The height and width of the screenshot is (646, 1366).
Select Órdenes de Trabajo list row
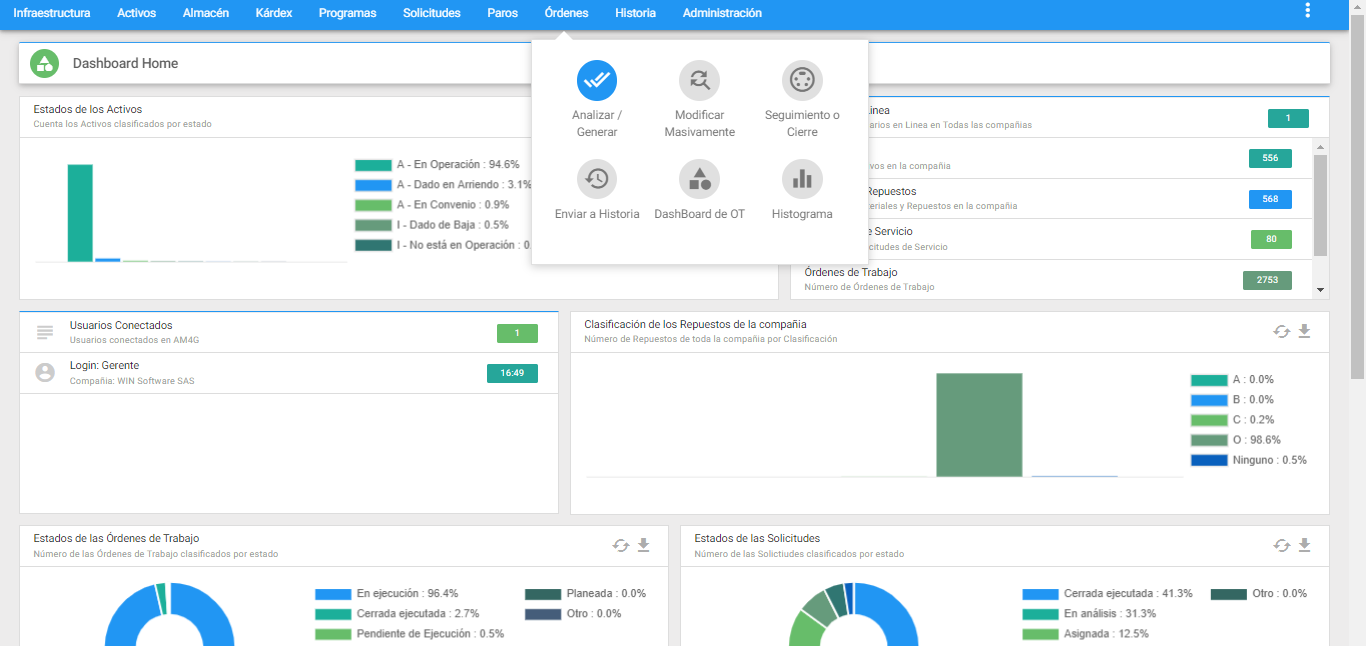coord(1051,280)
